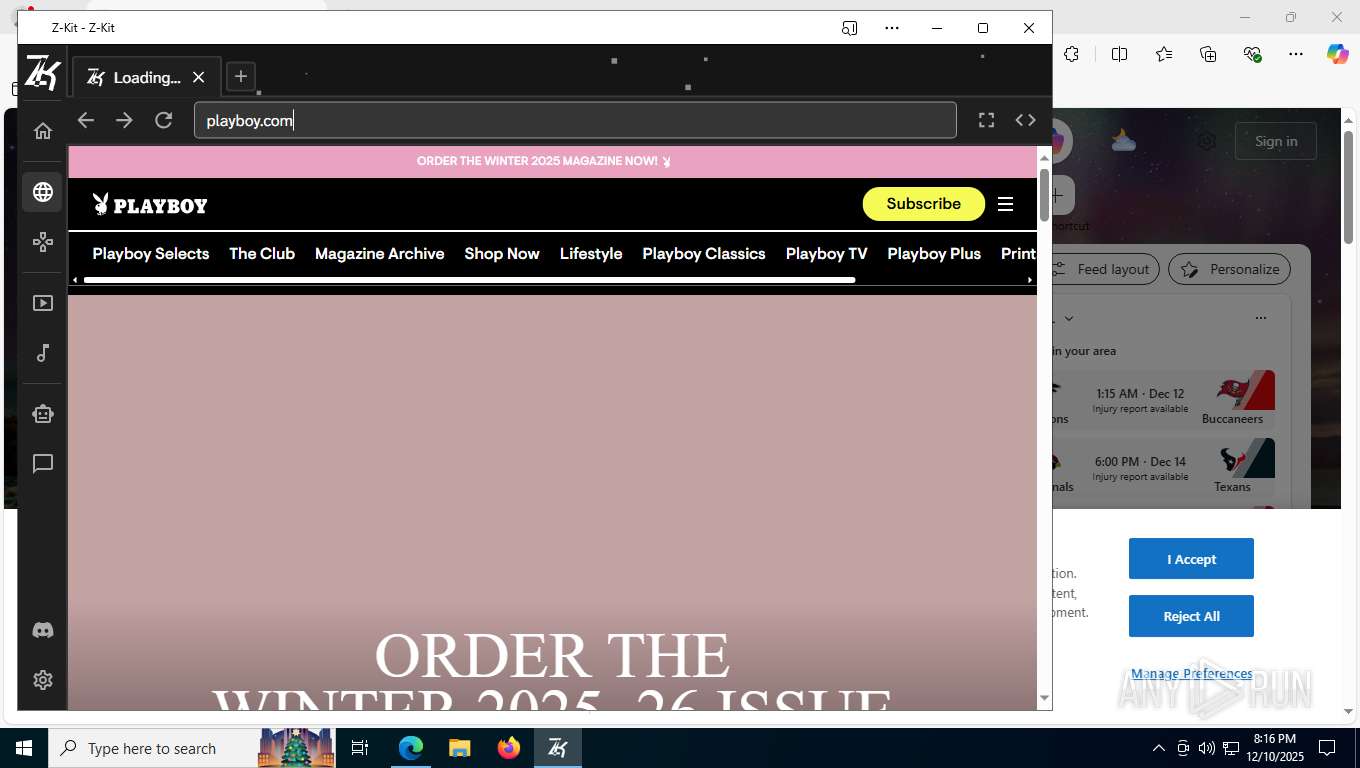1360x768 pixels.
Task: Open the hamburger menu on Playboy page
Action: pyautogui.click(x=1006, y=204)
